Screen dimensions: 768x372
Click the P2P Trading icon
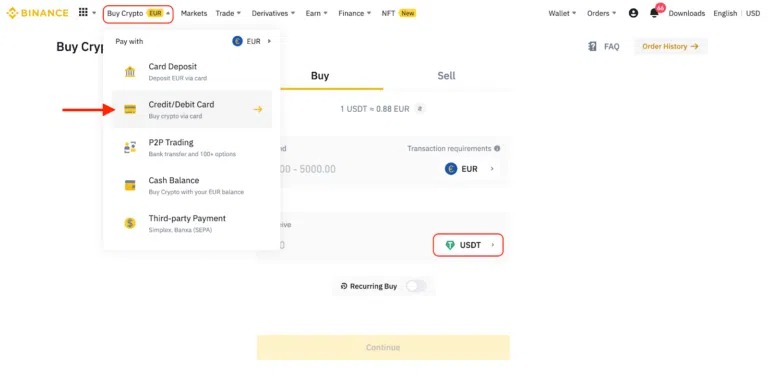click(x=130, y=147)
